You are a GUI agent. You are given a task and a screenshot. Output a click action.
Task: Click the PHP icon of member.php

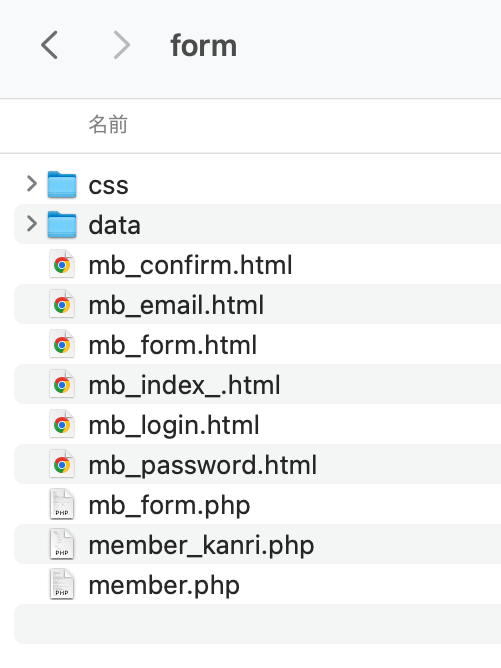62,584
